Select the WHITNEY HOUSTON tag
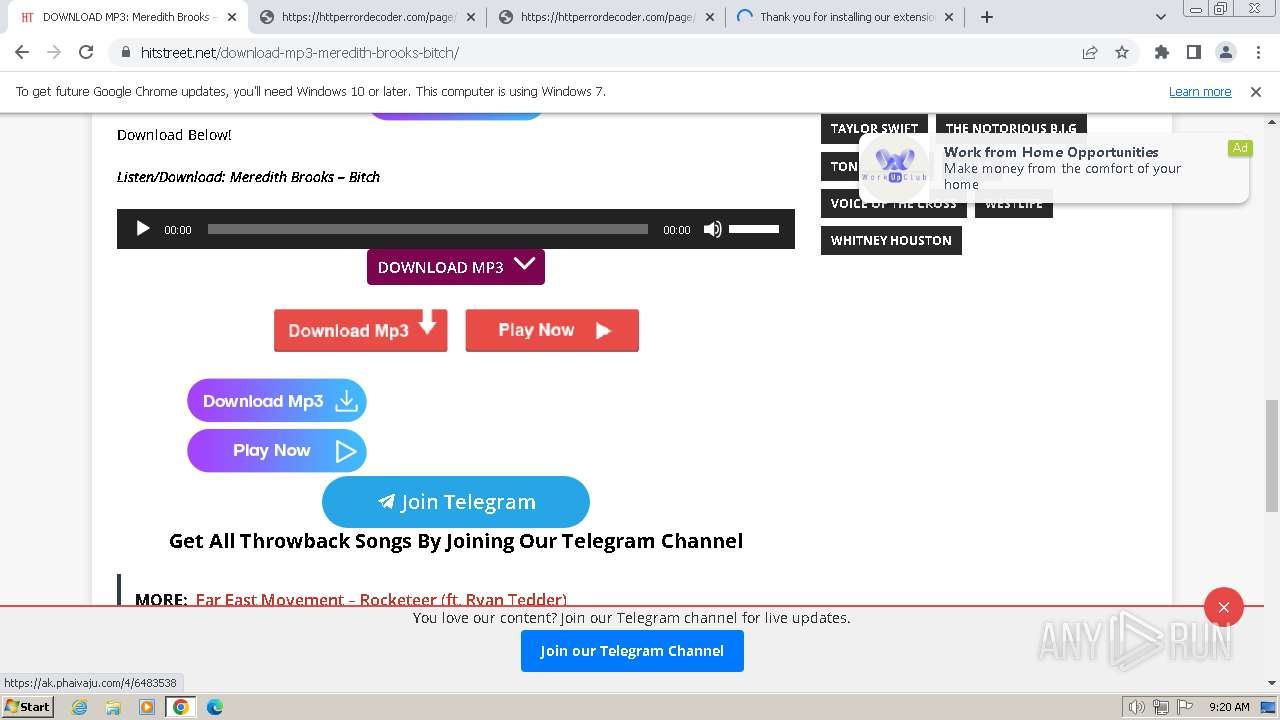 point(891,240)
